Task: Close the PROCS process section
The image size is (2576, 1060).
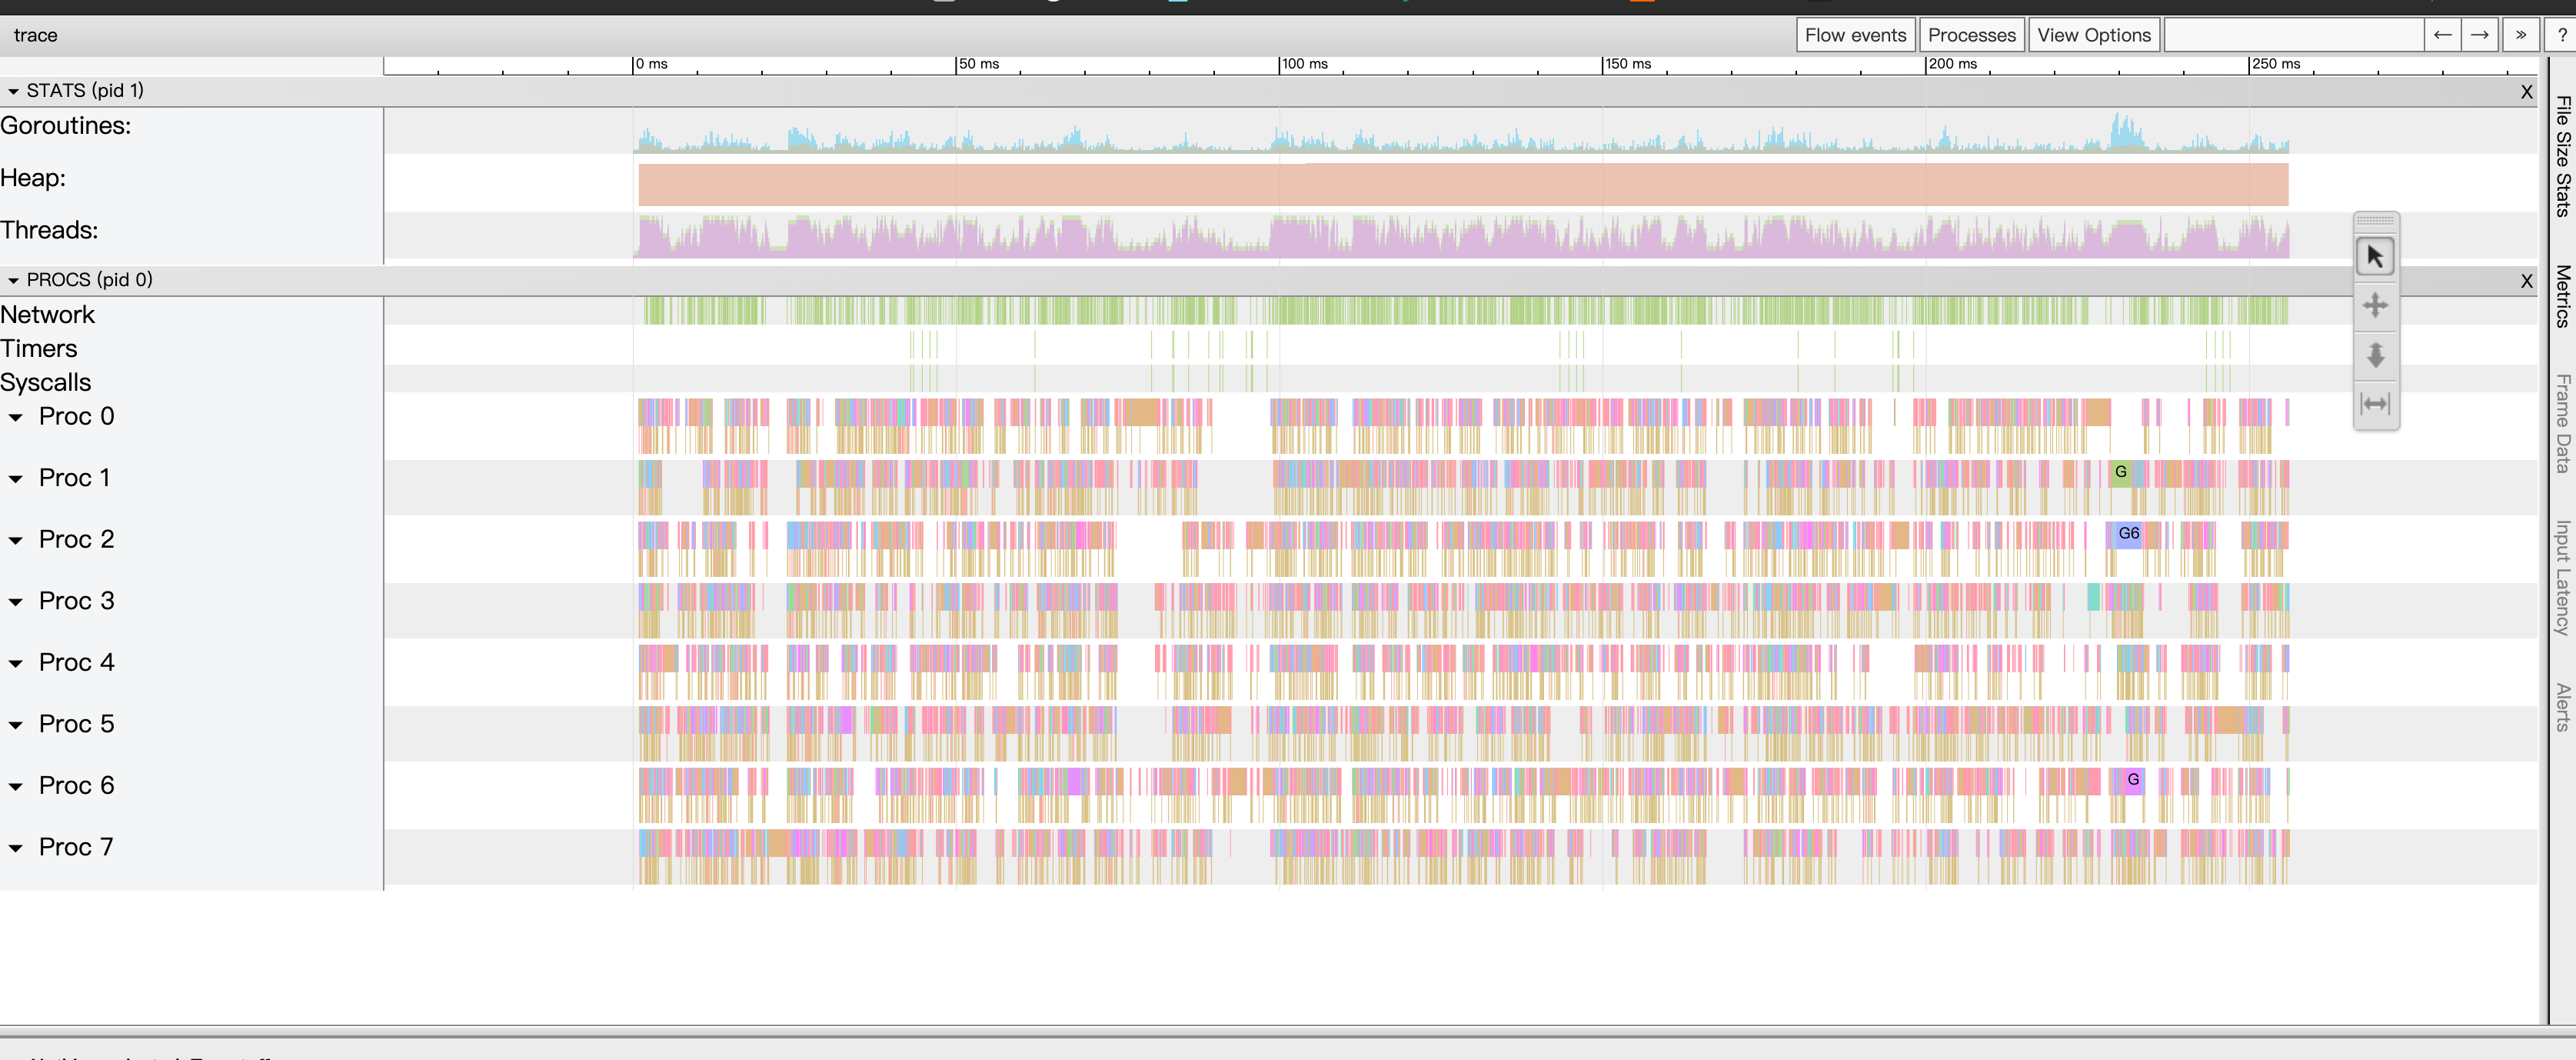Action: [2526, 281]
